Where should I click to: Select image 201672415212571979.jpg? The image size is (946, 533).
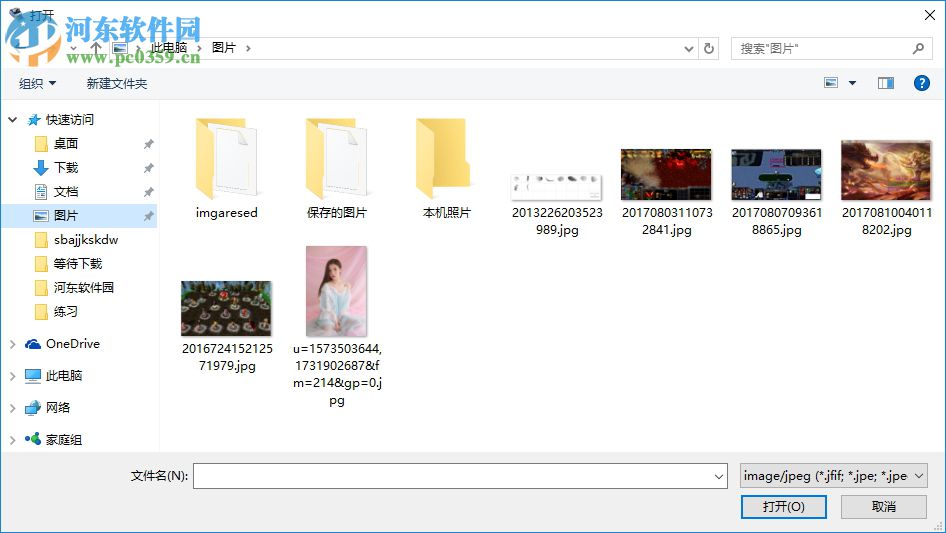point(226,326)
